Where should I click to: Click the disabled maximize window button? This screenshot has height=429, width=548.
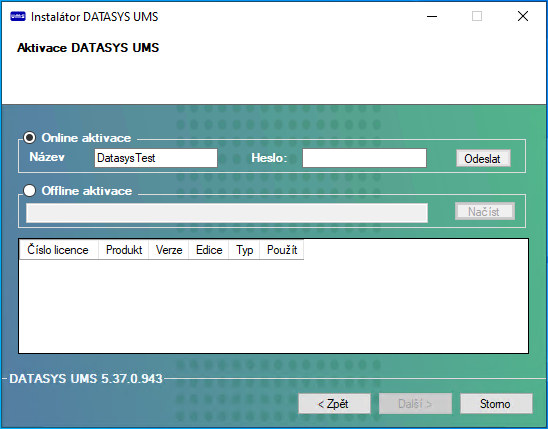click(x=477, y=16)
